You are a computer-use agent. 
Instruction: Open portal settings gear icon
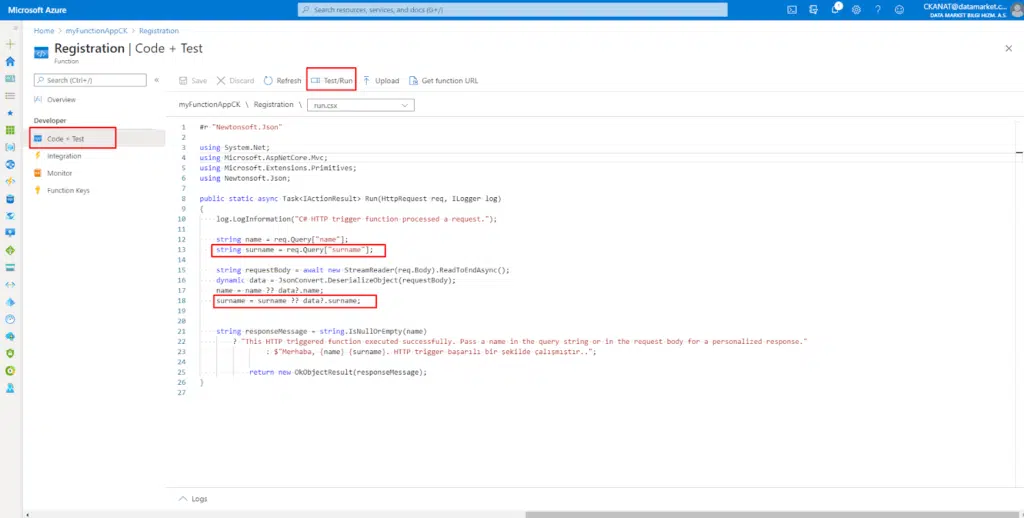pyautogui.click(x=856, y=10)
